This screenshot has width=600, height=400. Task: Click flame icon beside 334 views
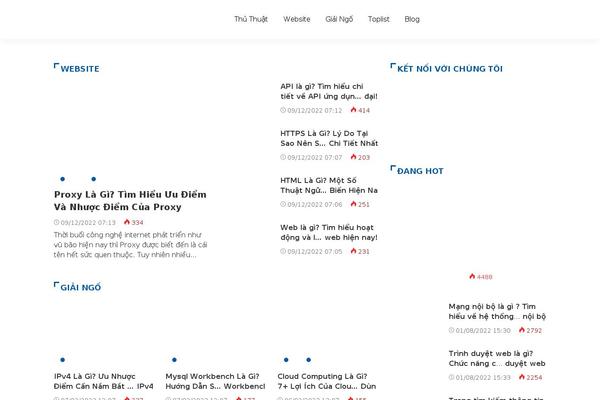(x=127, y=222)
